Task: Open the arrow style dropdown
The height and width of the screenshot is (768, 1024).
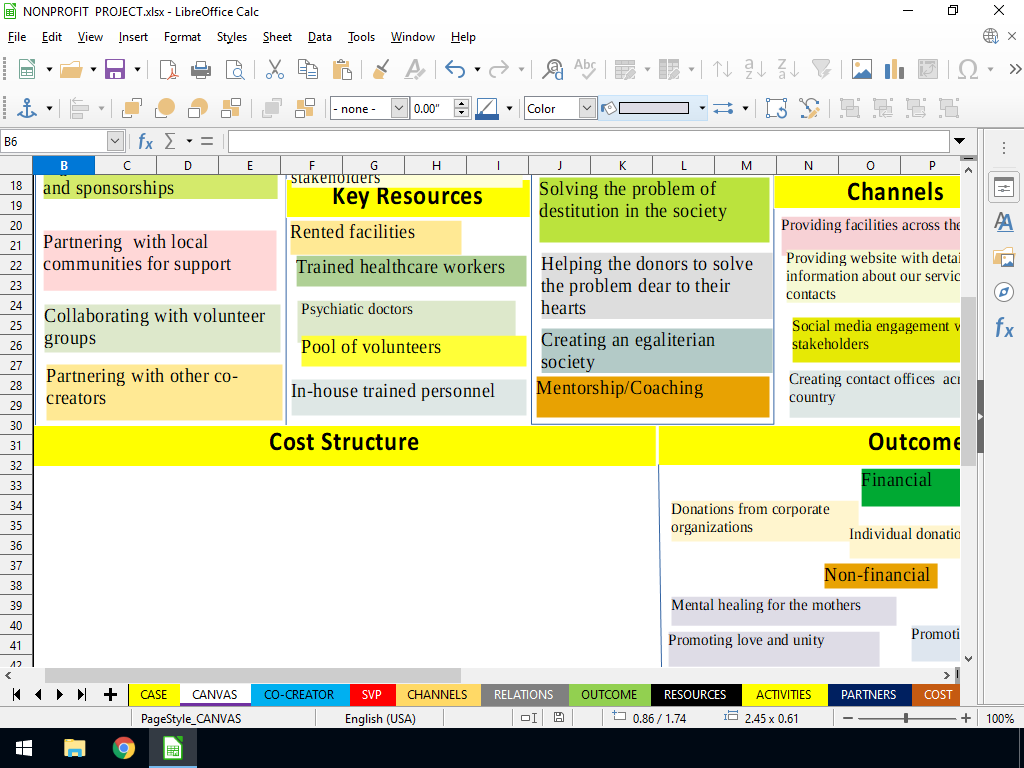Action: 745,108
